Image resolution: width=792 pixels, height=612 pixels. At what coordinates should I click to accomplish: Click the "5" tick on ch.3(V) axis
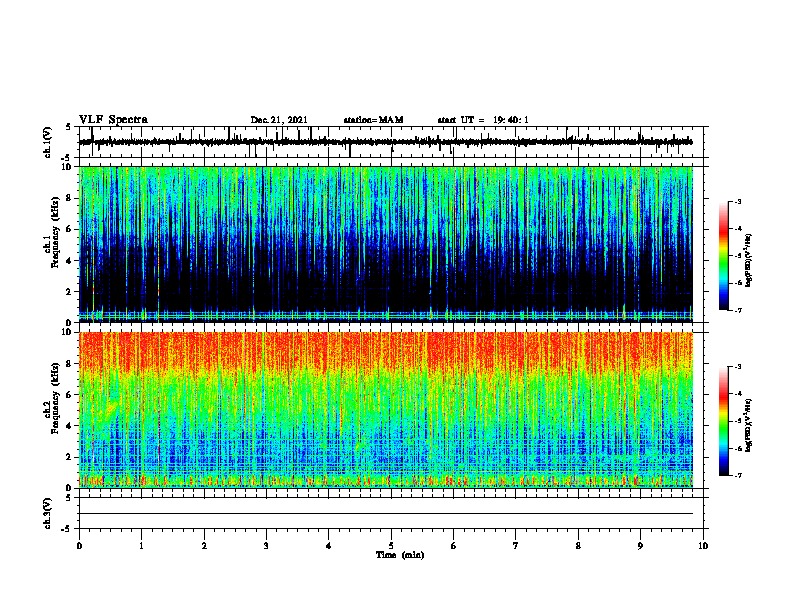[x=68, y=498]
